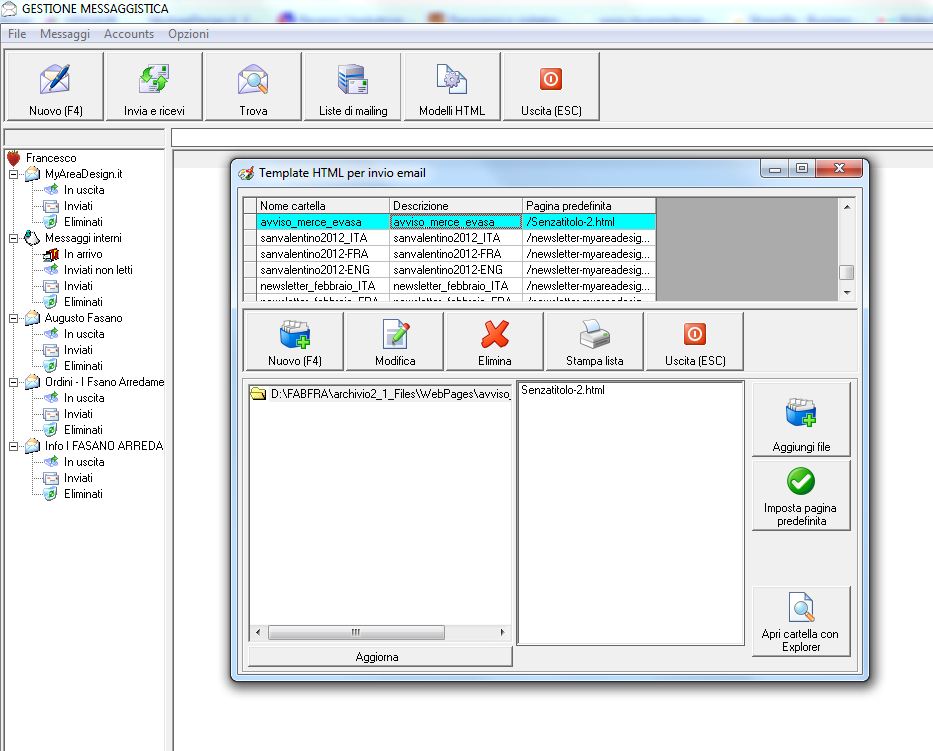Open the Messaggi menu

65,34
